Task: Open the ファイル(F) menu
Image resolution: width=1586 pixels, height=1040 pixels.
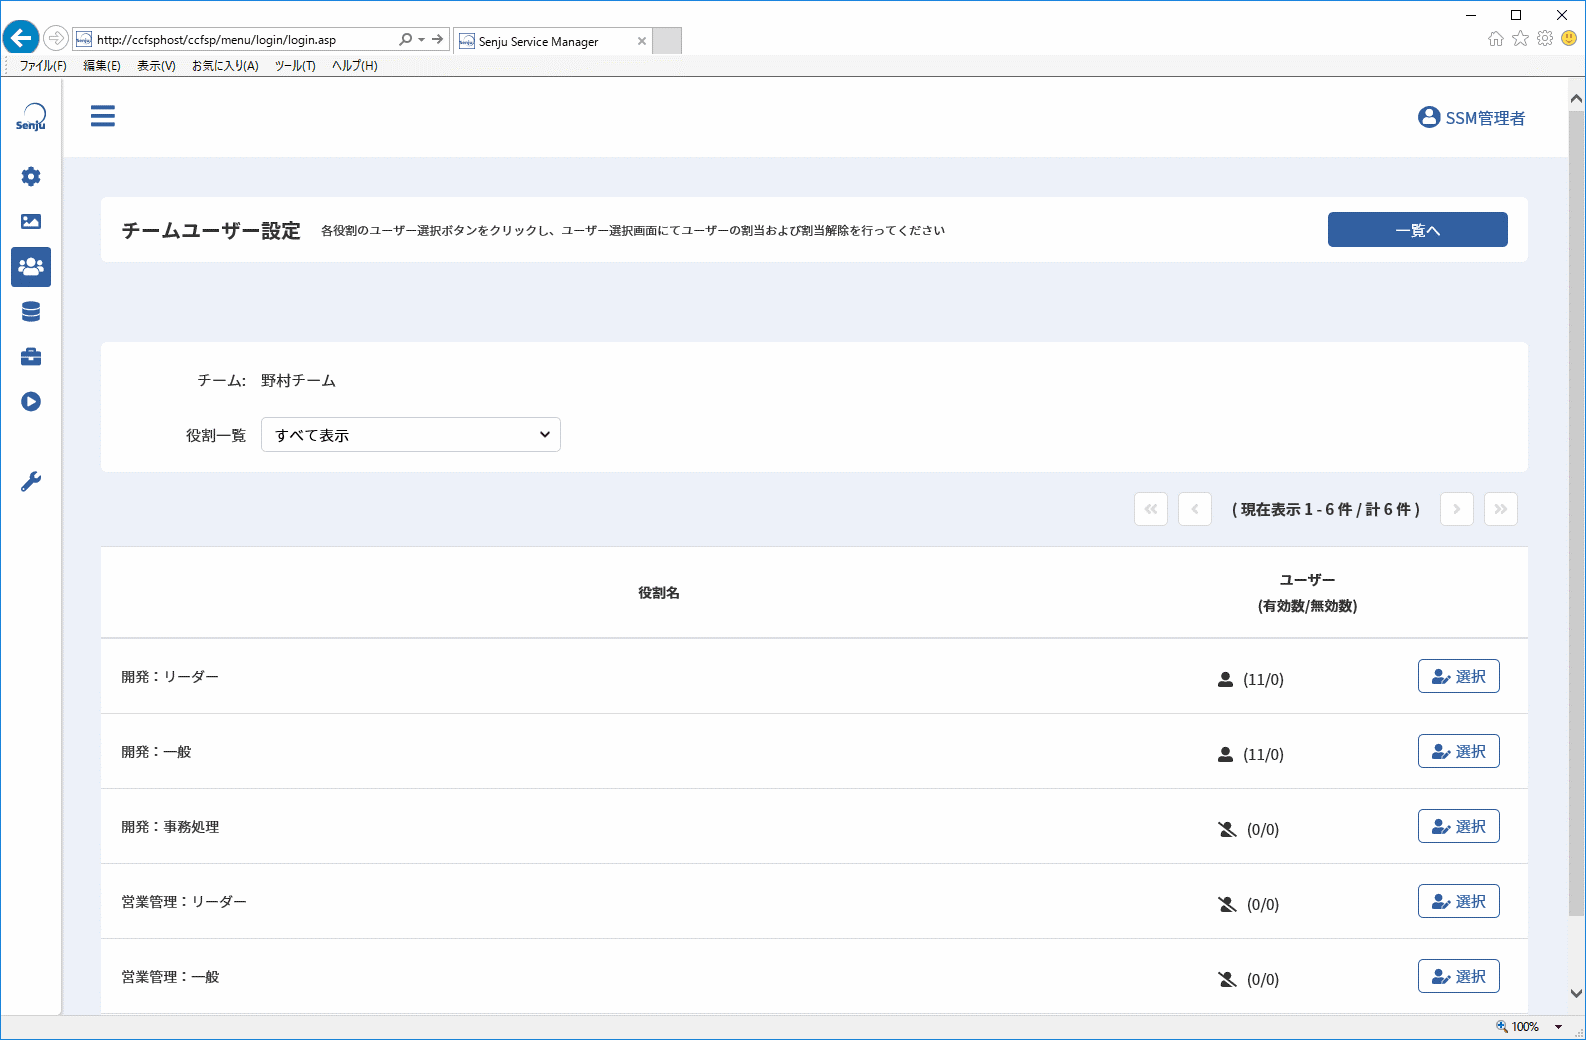Action: 43,66
